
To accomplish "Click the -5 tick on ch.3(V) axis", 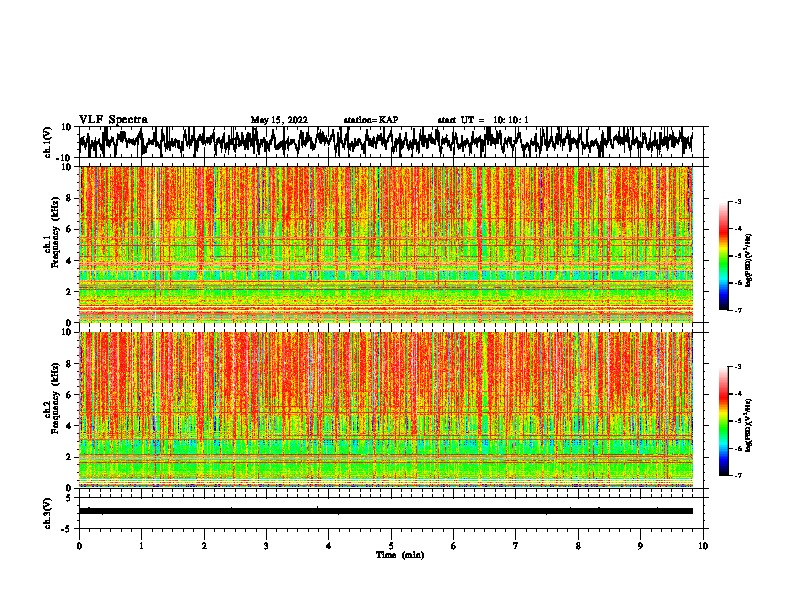I will tap(67, 529).
